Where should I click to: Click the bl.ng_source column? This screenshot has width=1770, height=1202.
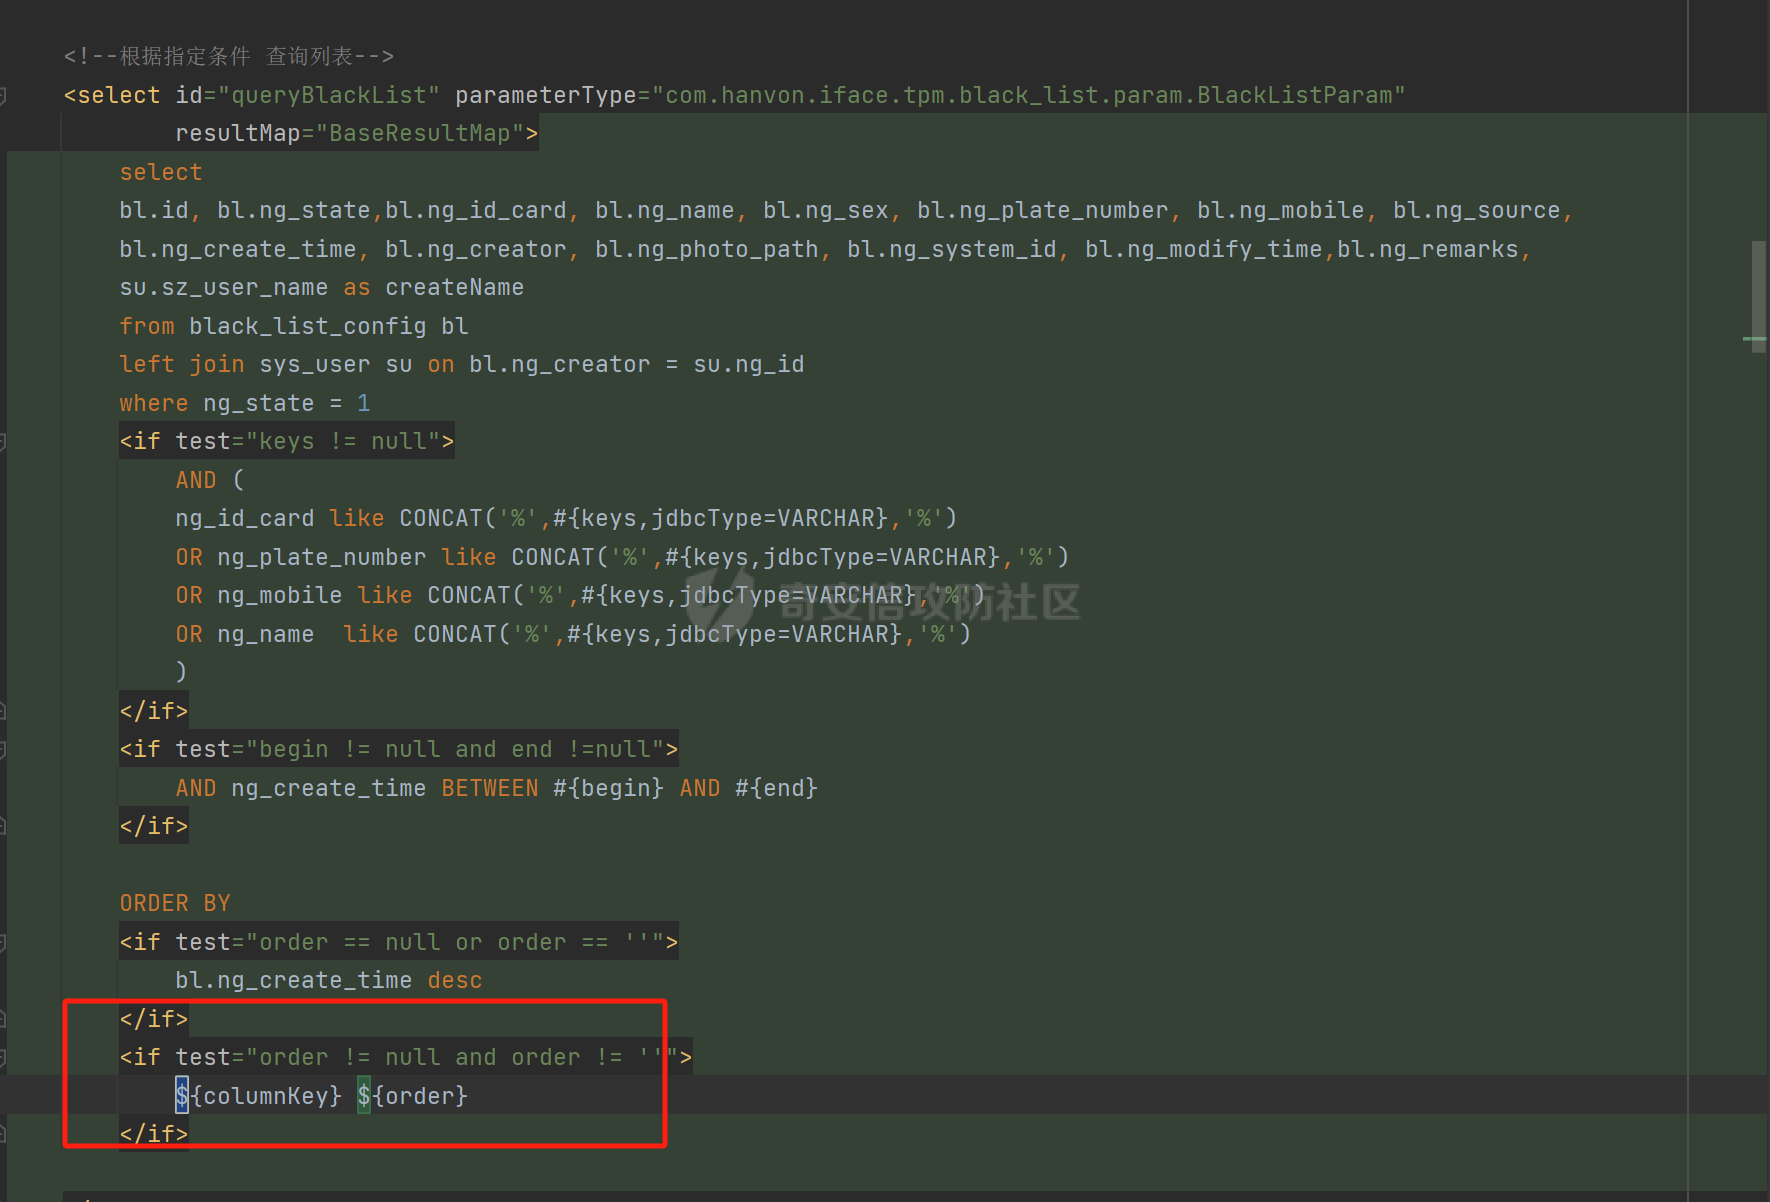click(1477, 210)
